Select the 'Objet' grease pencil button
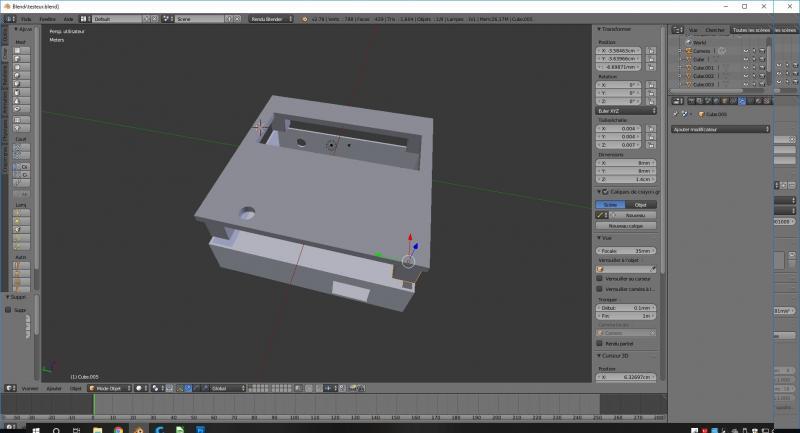Image resolution: width=800 pixels, height=433 pixels. tap(640, 204)
